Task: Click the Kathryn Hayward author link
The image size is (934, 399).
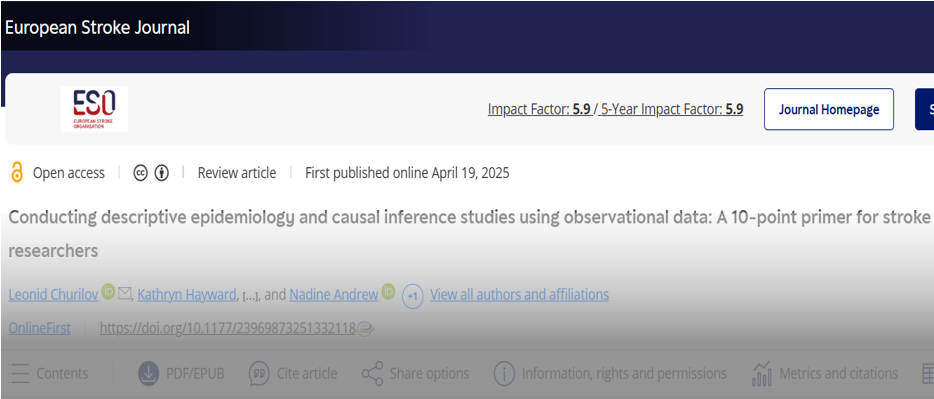Action: click(x=186, y=294)
